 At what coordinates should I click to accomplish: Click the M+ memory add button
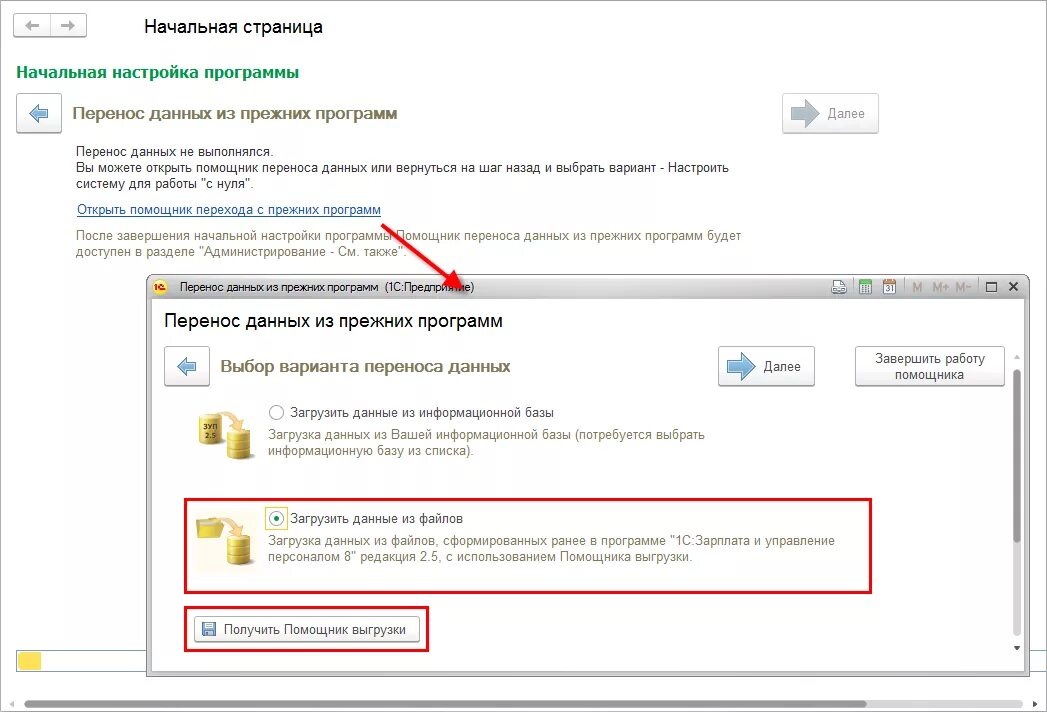tap(940, 287)
